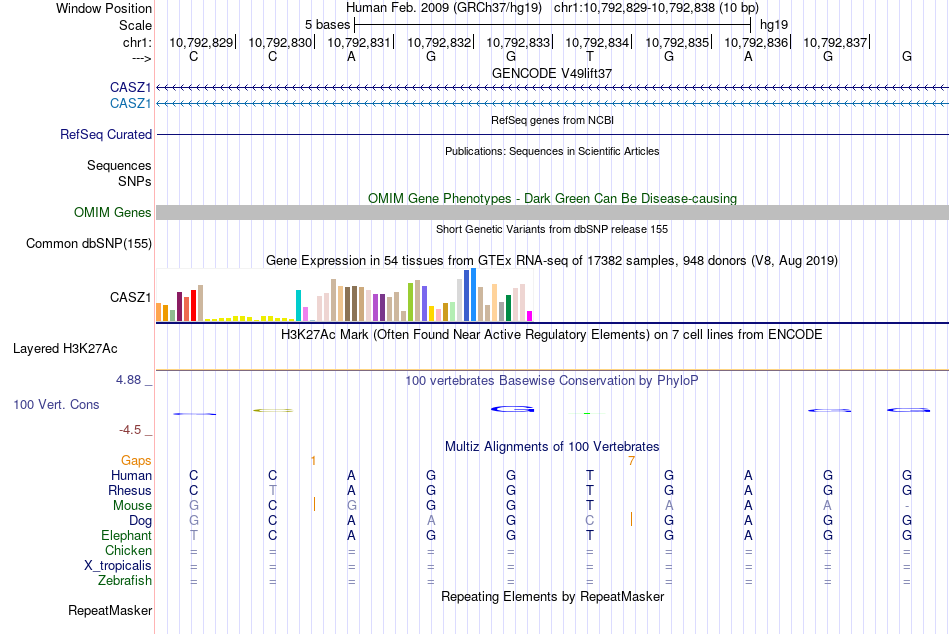The height and width of the screenshot is (634, 950).
Task: Click Publications: Sequences in Scientific Articles title
Action: tap(552, 151)
